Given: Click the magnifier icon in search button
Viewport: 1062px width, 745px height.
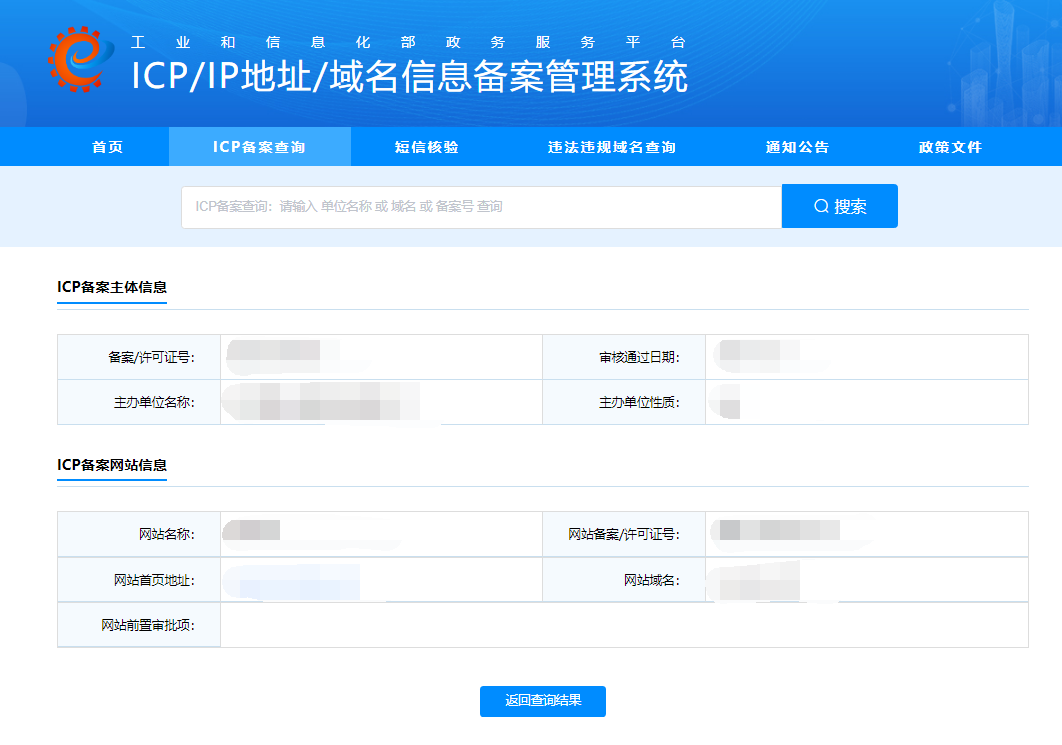Looking at the screenshot, I should coord(821,207).
